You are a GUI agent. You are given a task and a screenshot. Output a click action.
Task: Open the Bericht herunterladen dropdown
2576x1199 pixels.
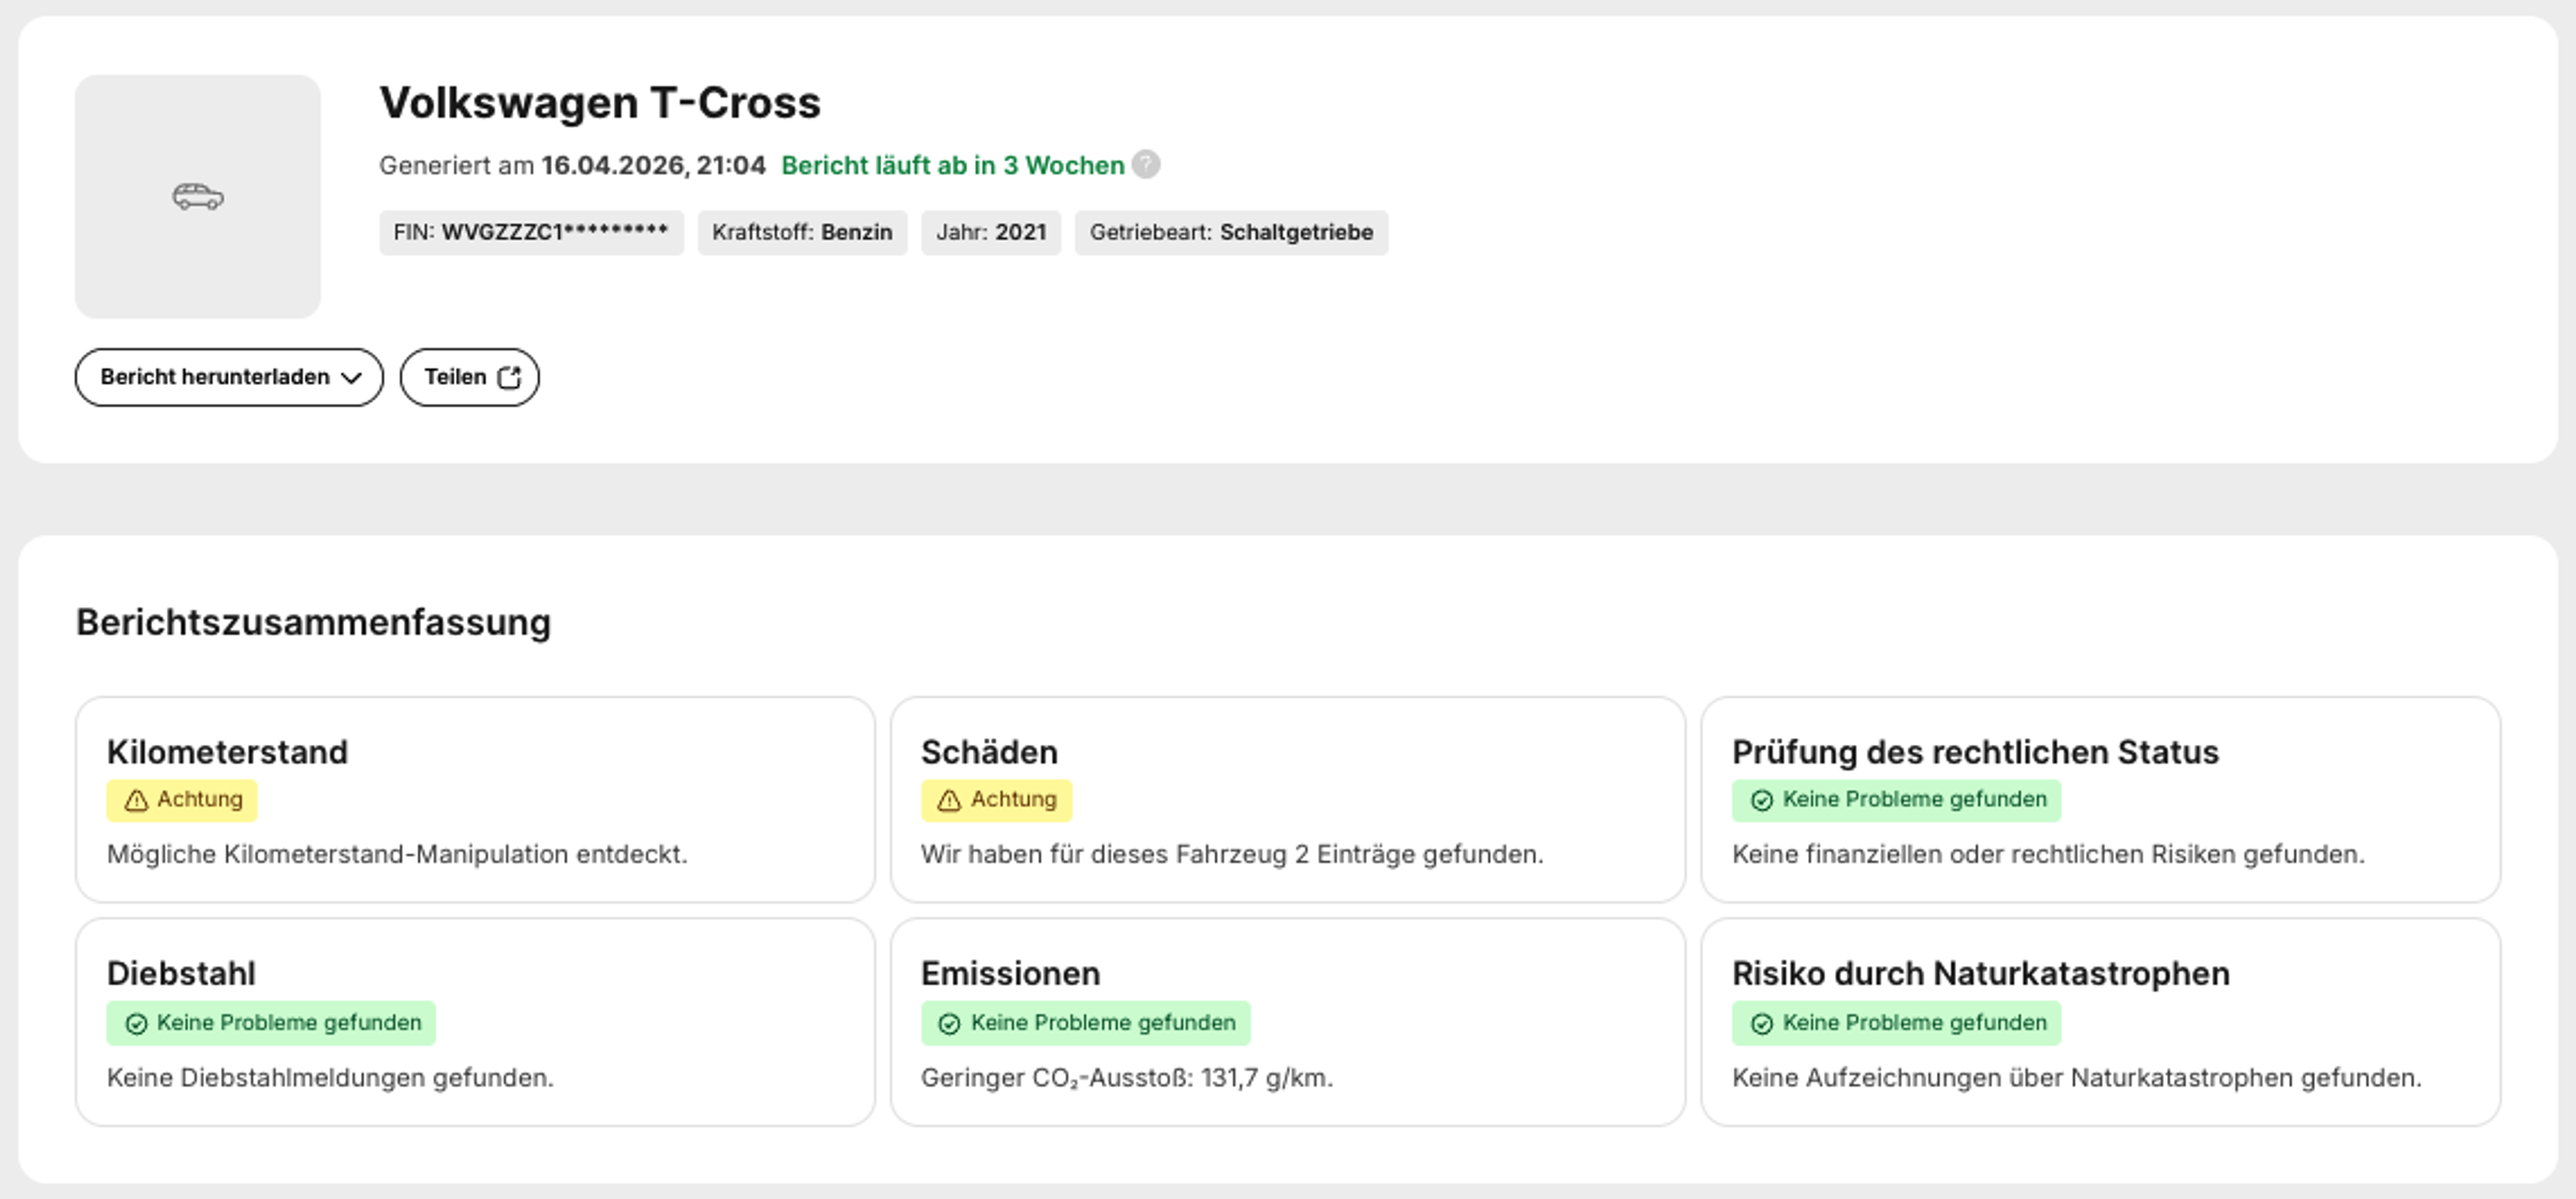pos(229,377)
